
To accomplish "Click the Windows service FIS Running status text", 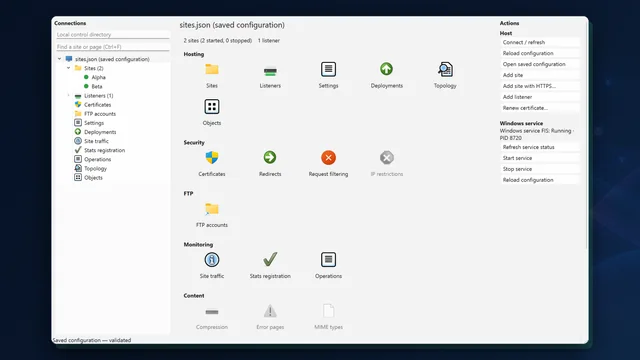I will [537, 134].
